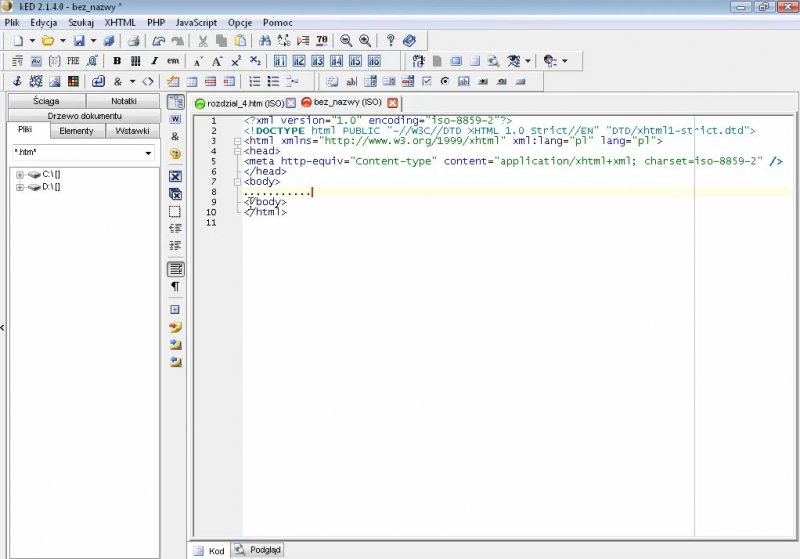Click the printer icon
This screenshot has height=559, width=800.
coord(133,41)
